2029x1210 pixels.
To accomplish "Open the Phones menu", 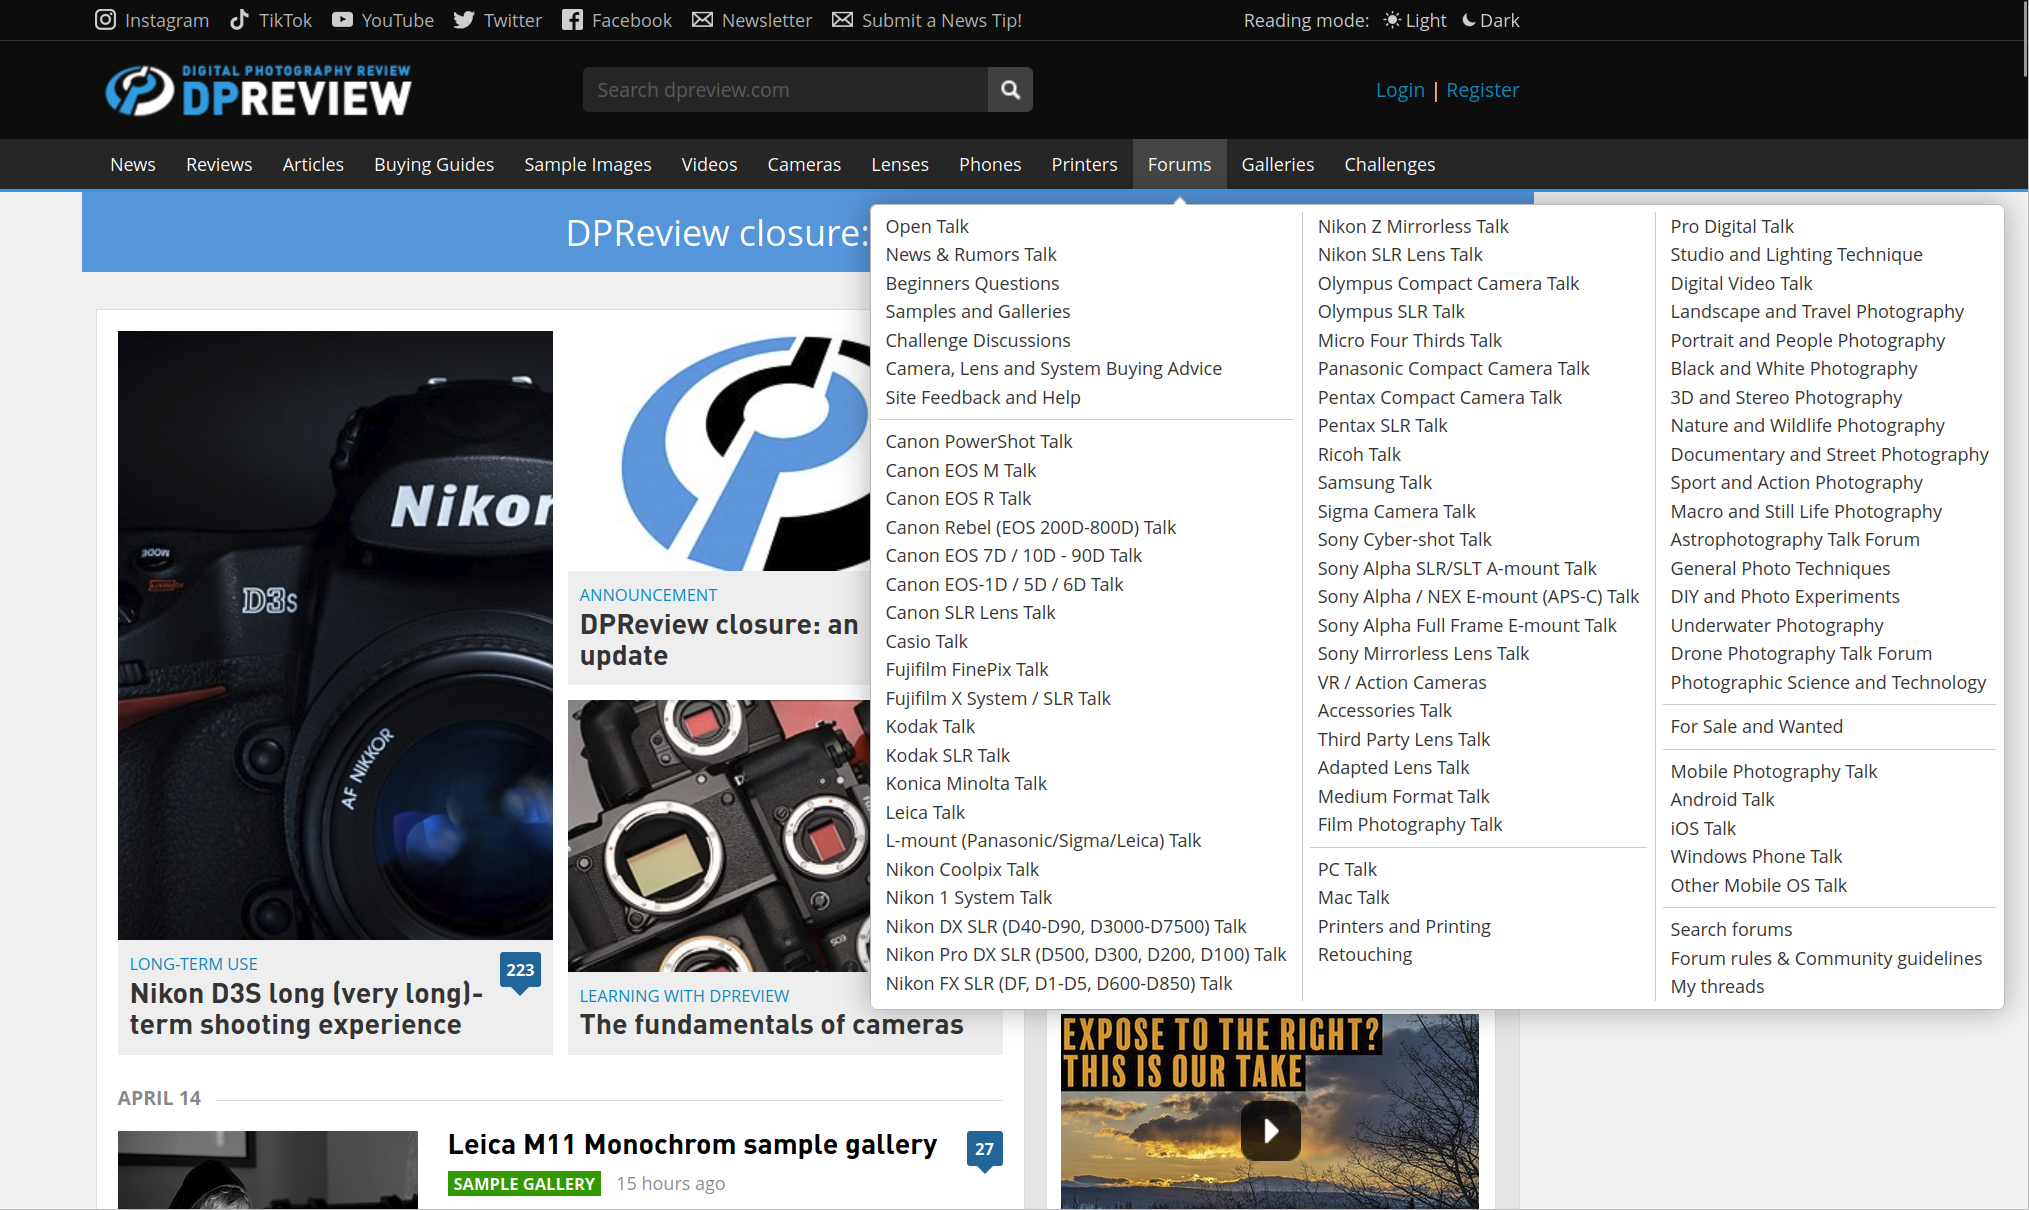I will coord(990,164).
